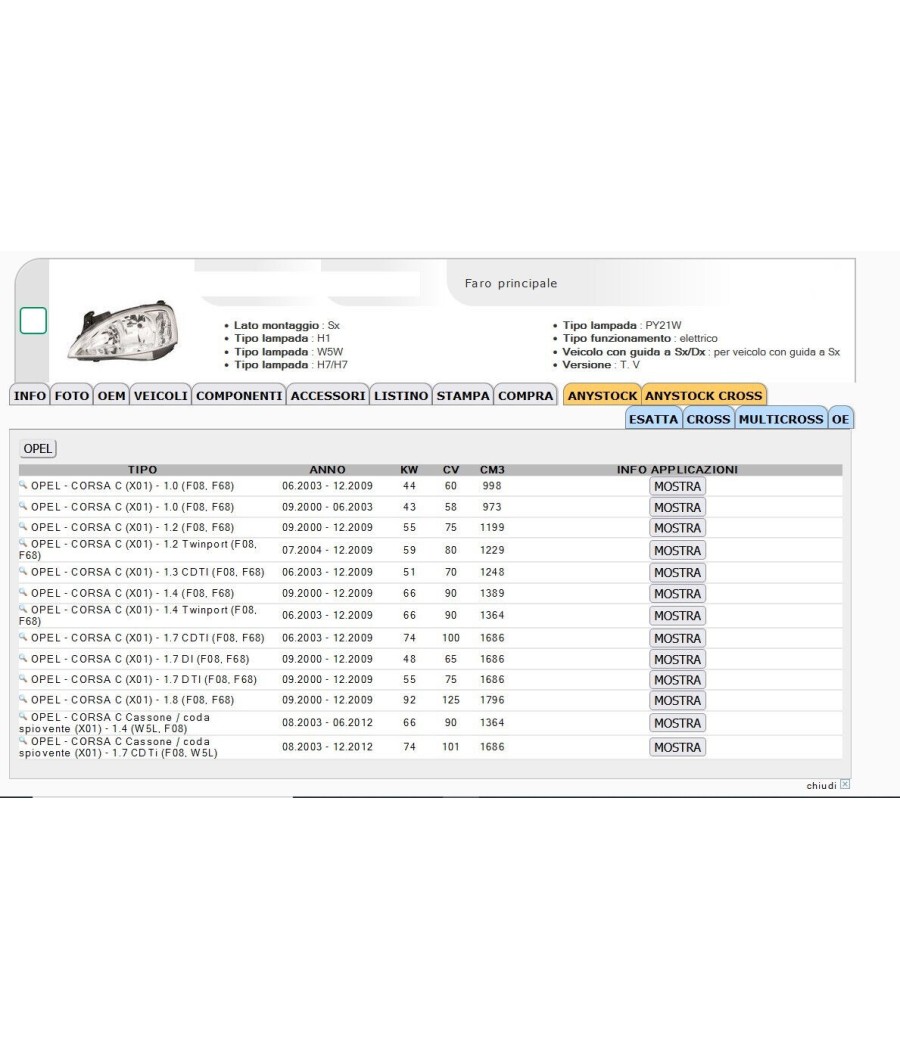Click year range 08.2003 - 06.2012

coord(327,723)
